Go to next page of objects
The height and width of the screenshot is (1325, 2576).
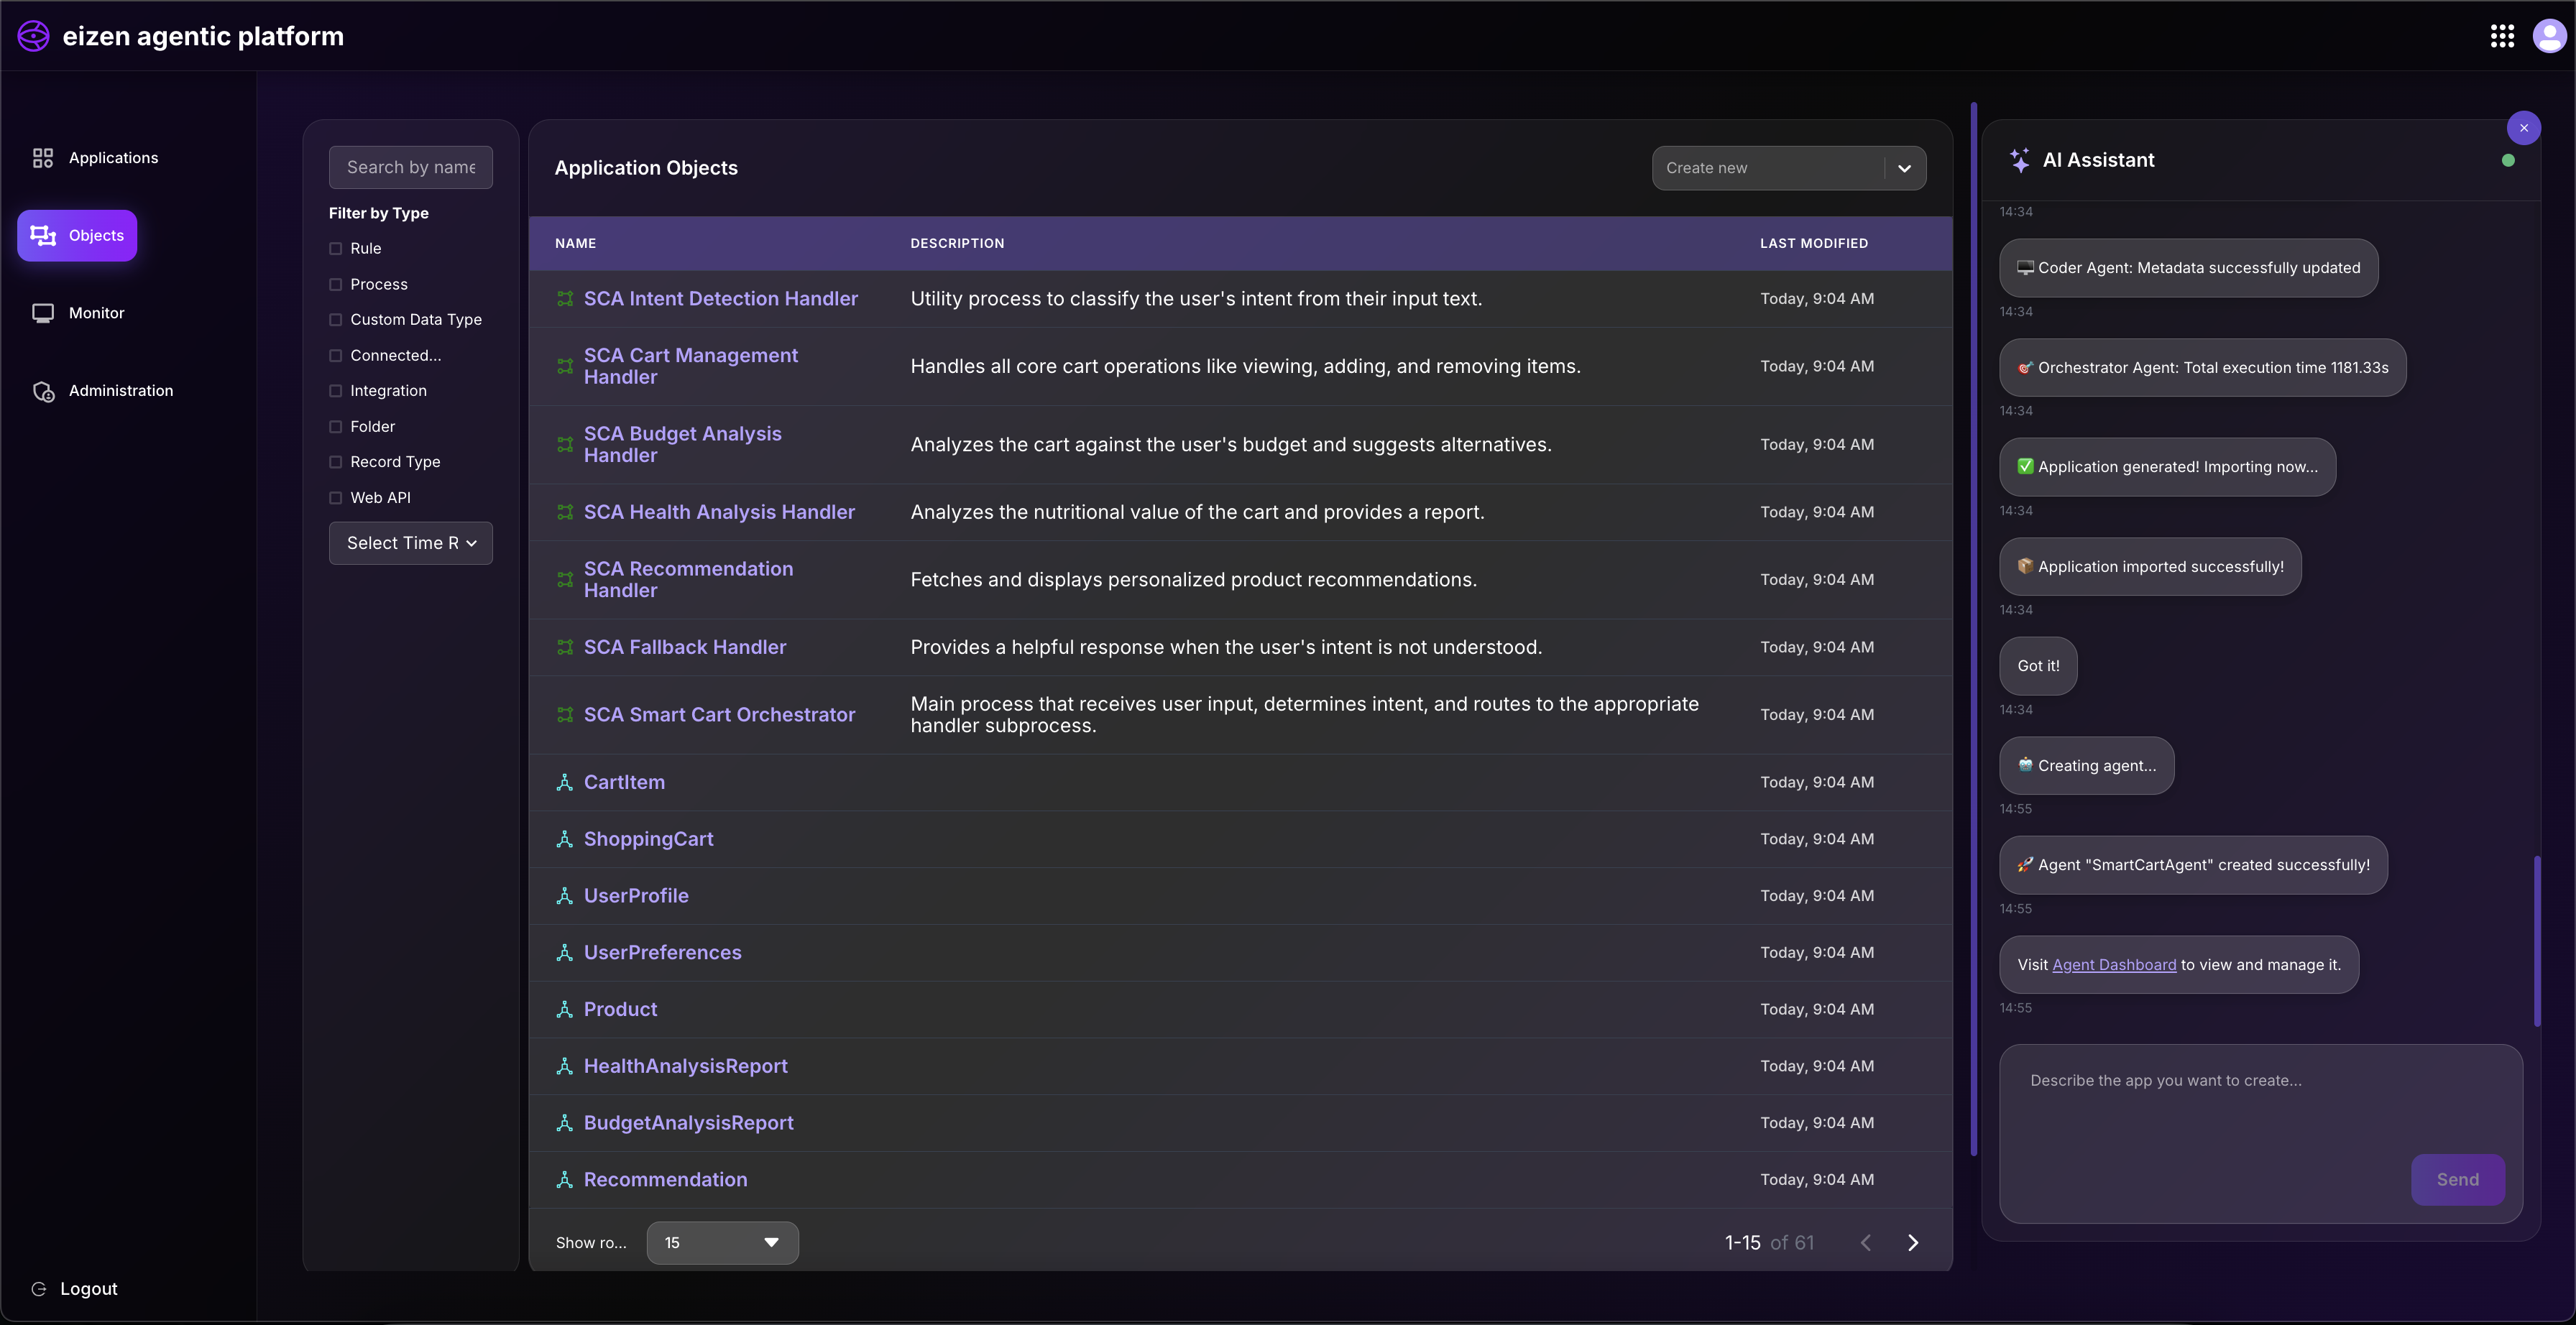[1912, 1243]
